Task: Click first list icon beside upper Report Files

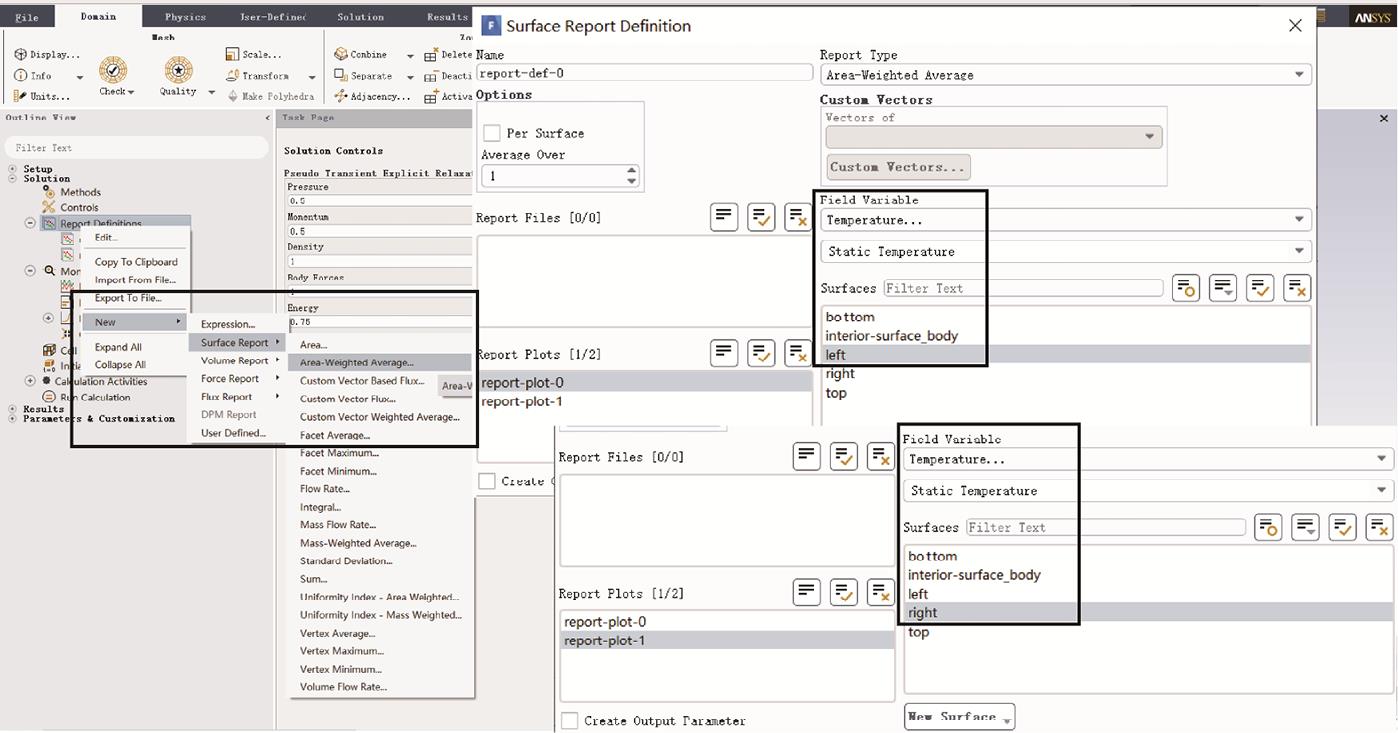Action: [x=724, y=217]
